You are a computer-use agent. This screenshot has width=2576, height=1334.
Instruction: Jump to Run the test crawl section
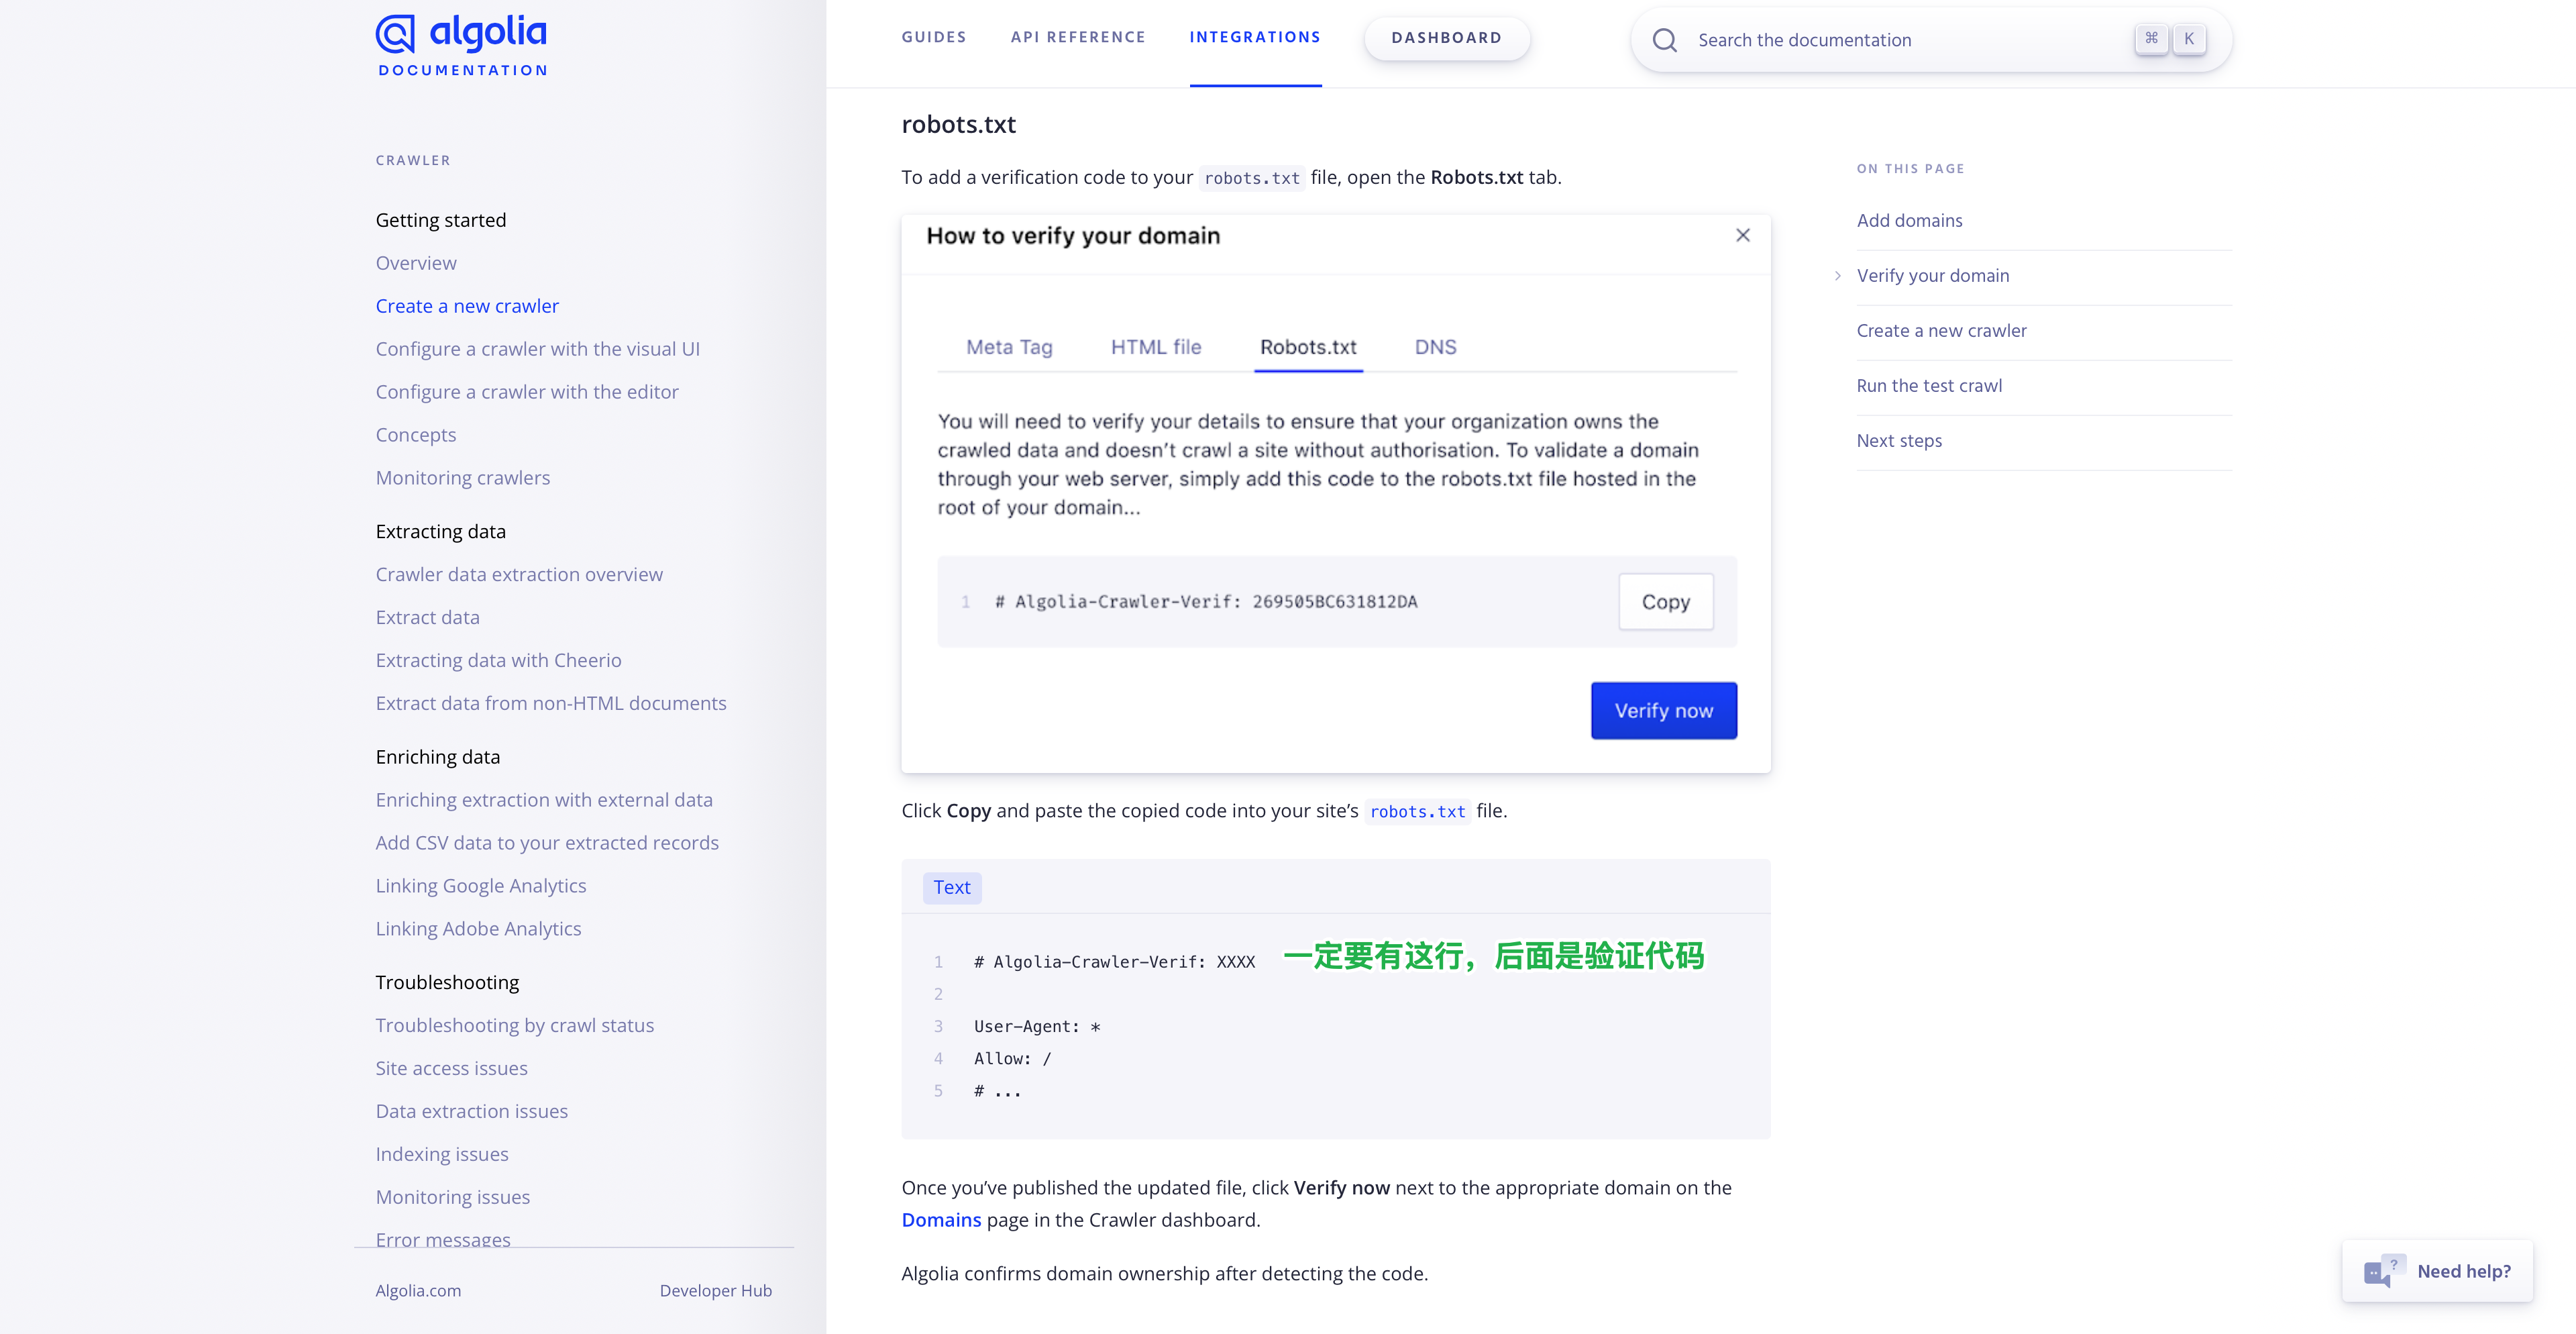(x=1928, y=386)
